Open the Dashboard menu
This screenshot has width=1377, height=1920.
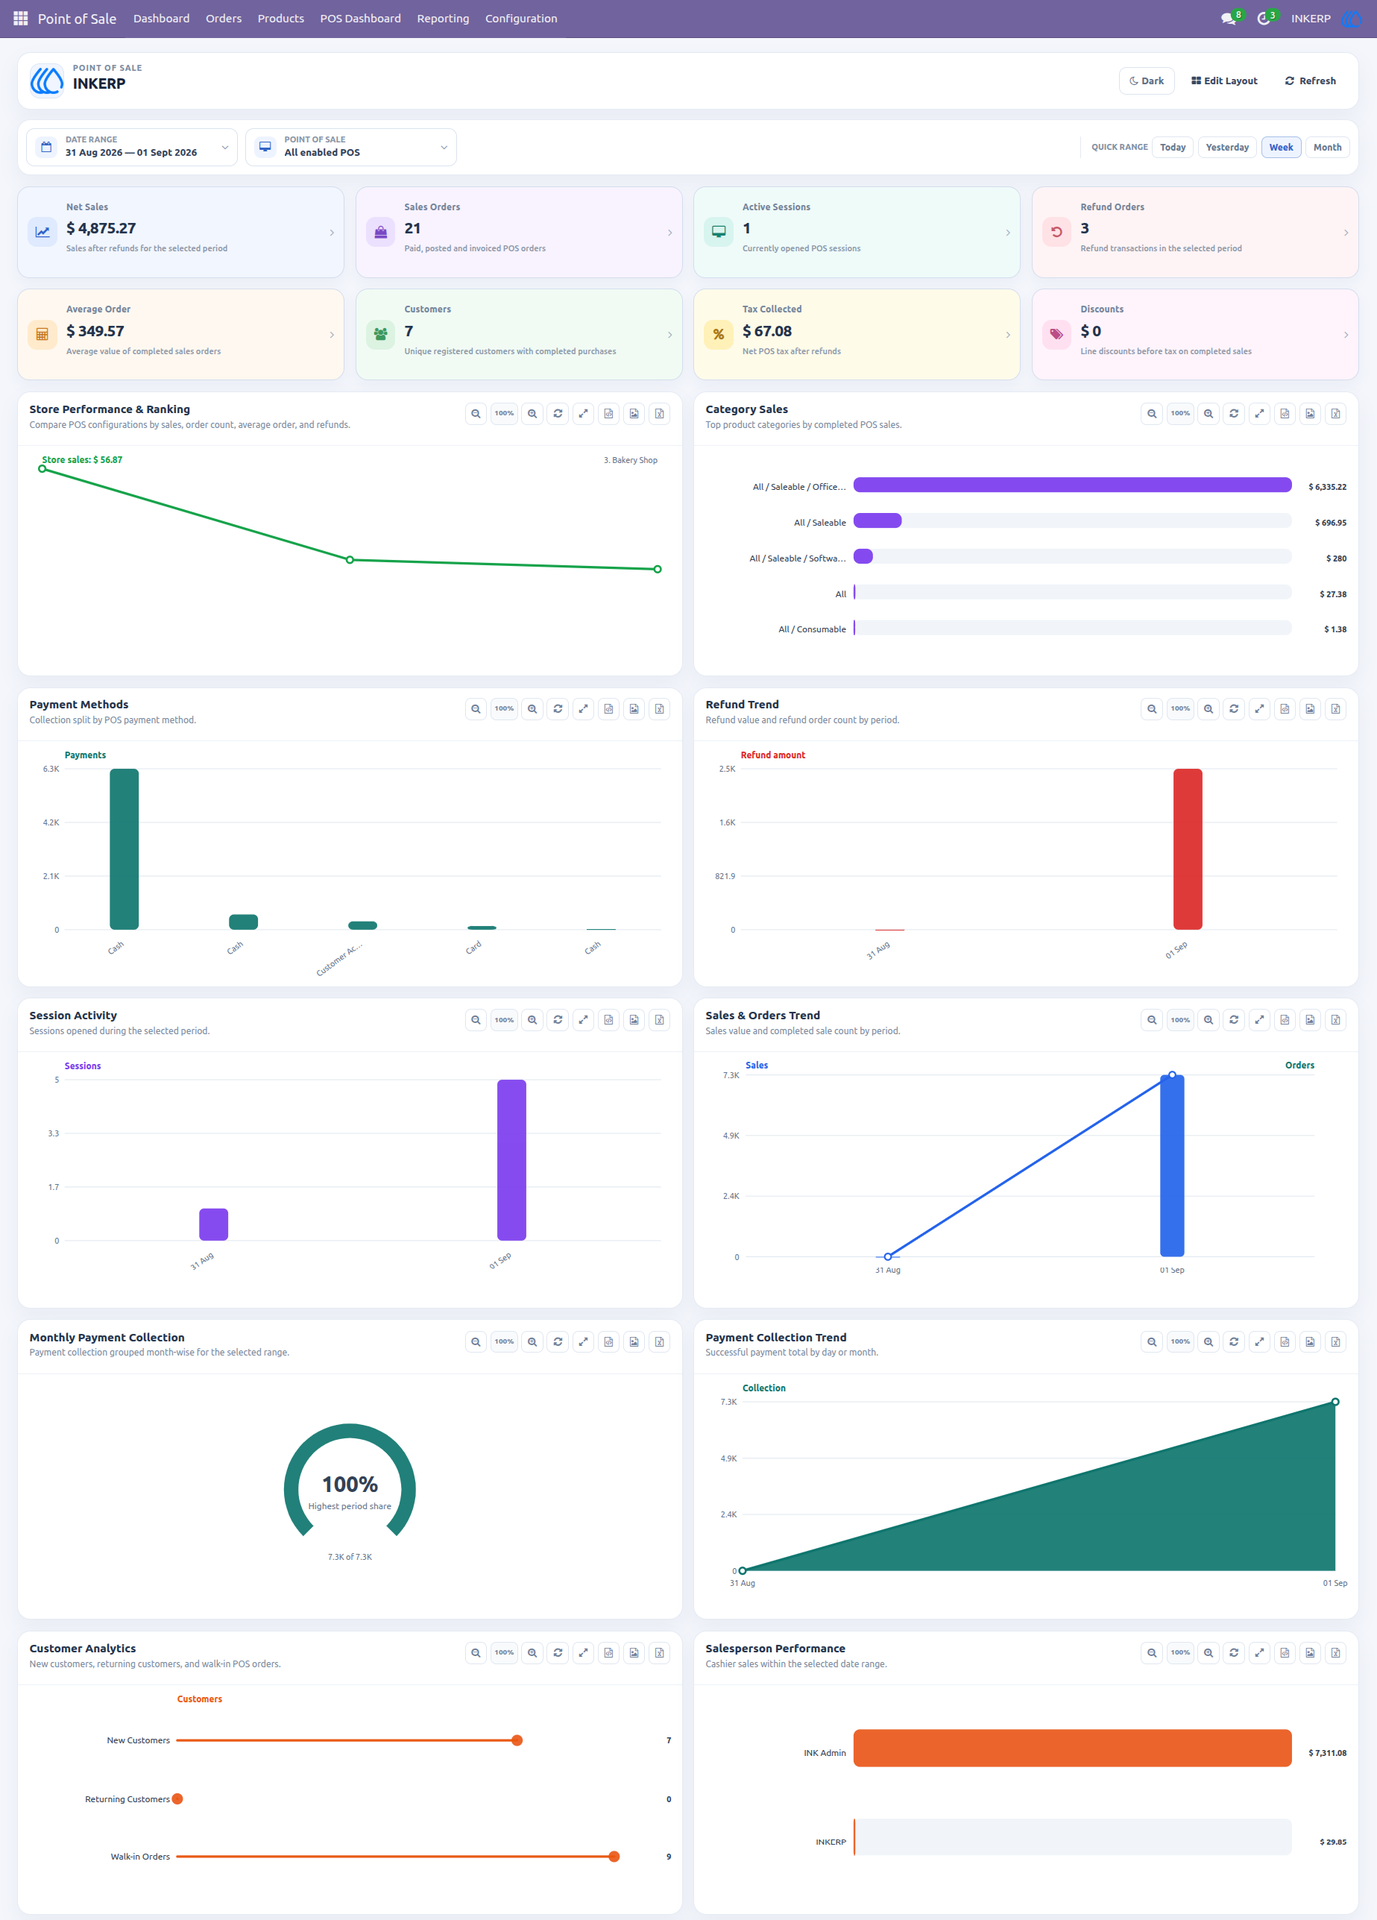click(161, 19)
